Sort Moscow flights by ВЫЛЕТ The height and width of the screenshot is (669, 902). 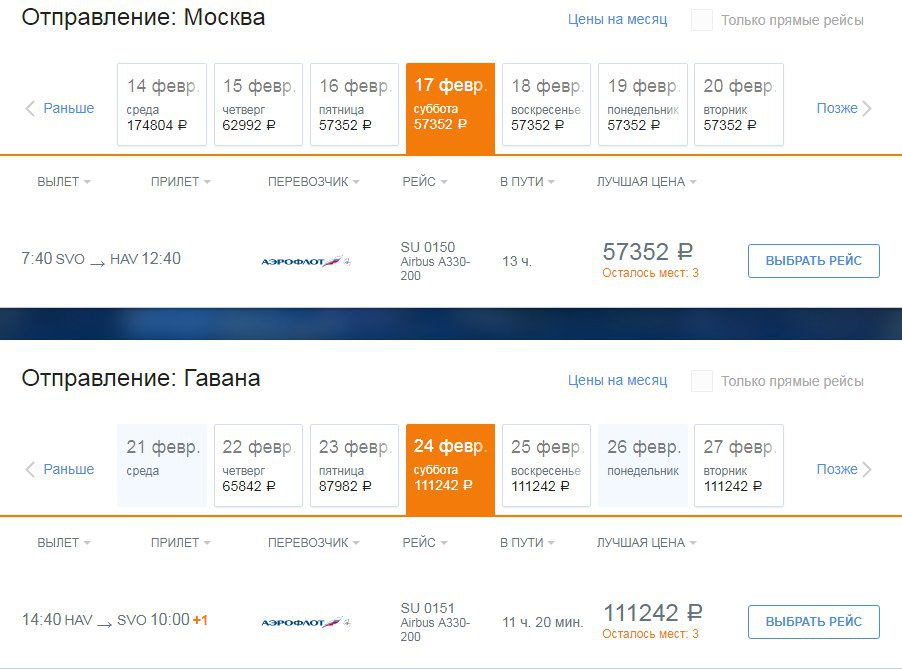point(64,182)
